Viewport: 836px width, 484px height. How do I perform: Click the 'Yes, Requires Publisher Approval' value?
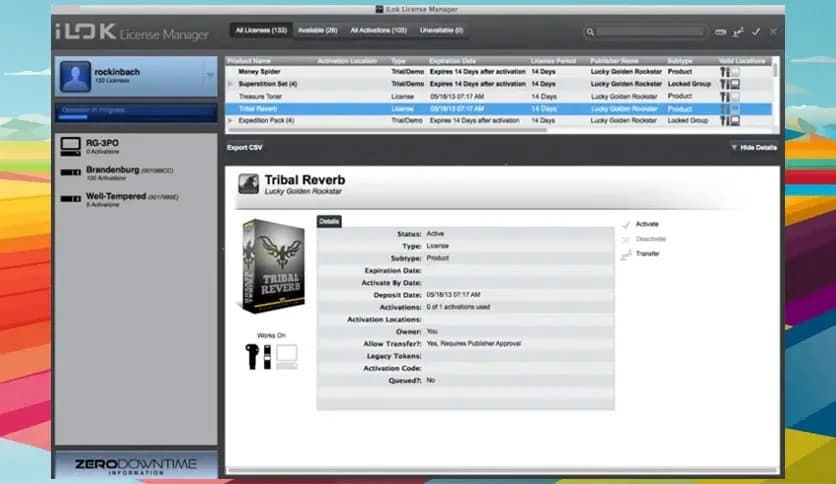474,344
